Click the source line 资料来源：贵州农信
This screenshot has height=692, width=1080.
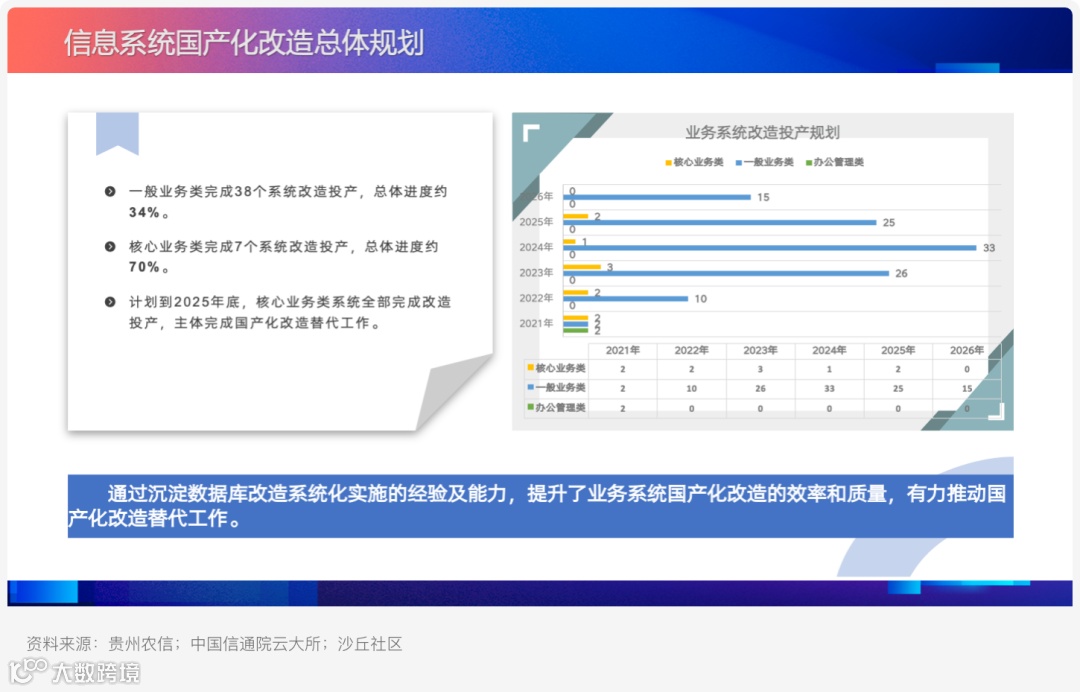100,644
